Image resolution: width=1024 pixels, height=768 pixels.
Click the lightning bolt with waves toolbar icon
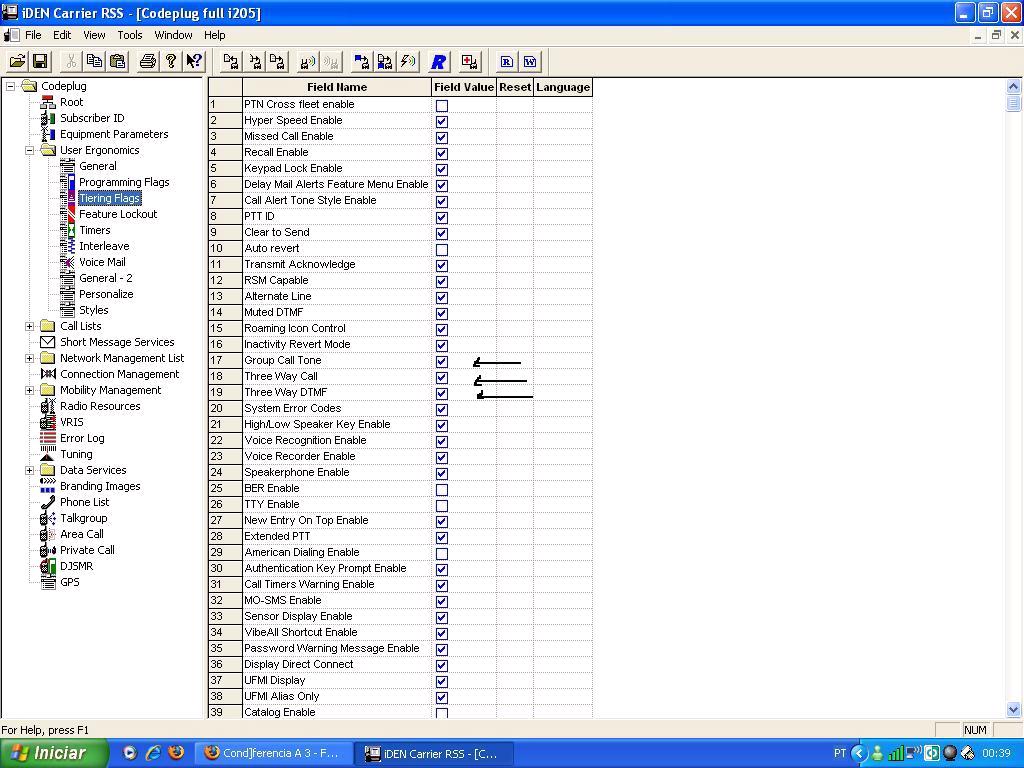pos(408,62)
